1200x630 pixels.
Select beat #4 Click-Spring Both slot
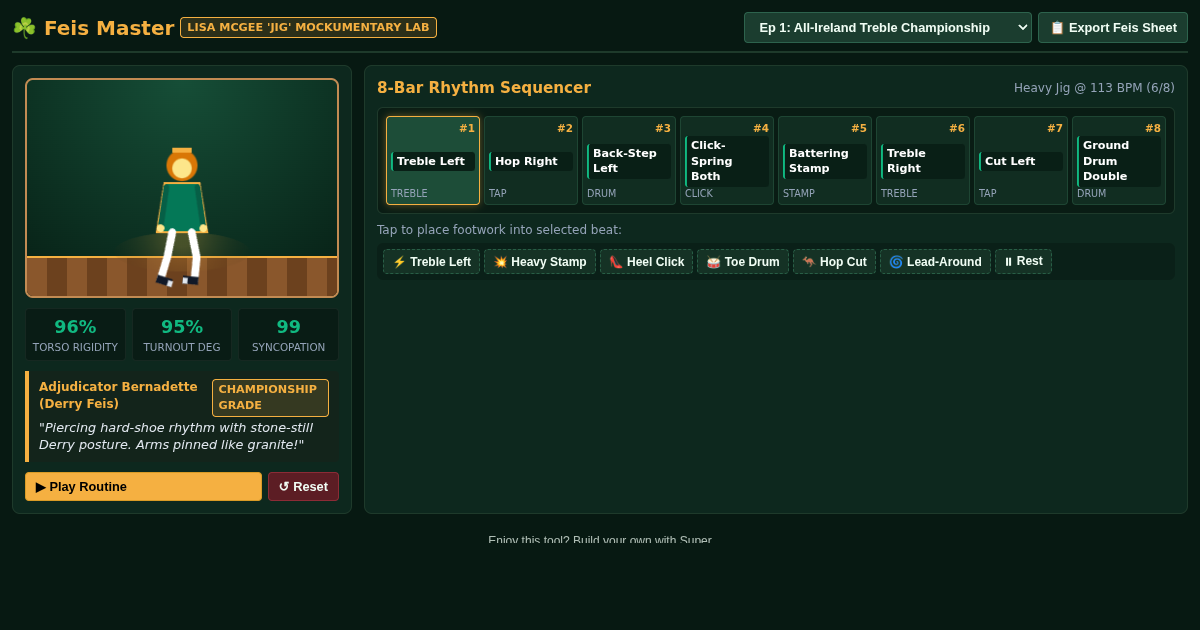727,161
